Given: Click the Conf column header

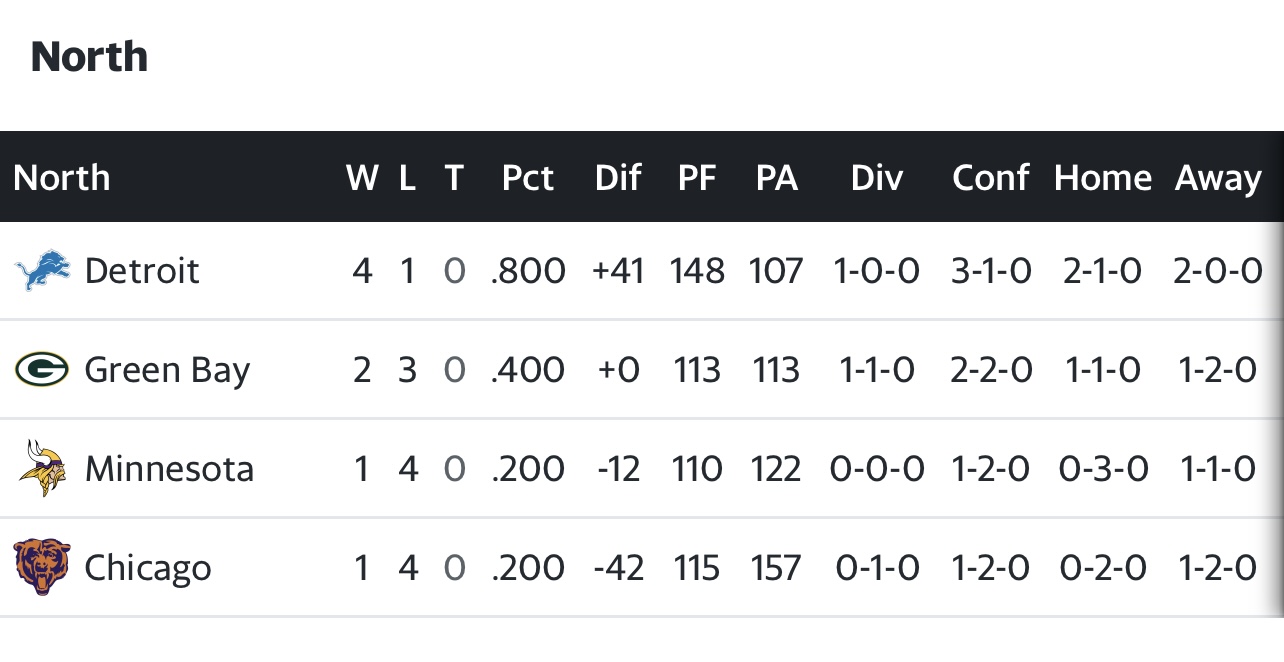Looking at the screenshot, I should point(990,178).
